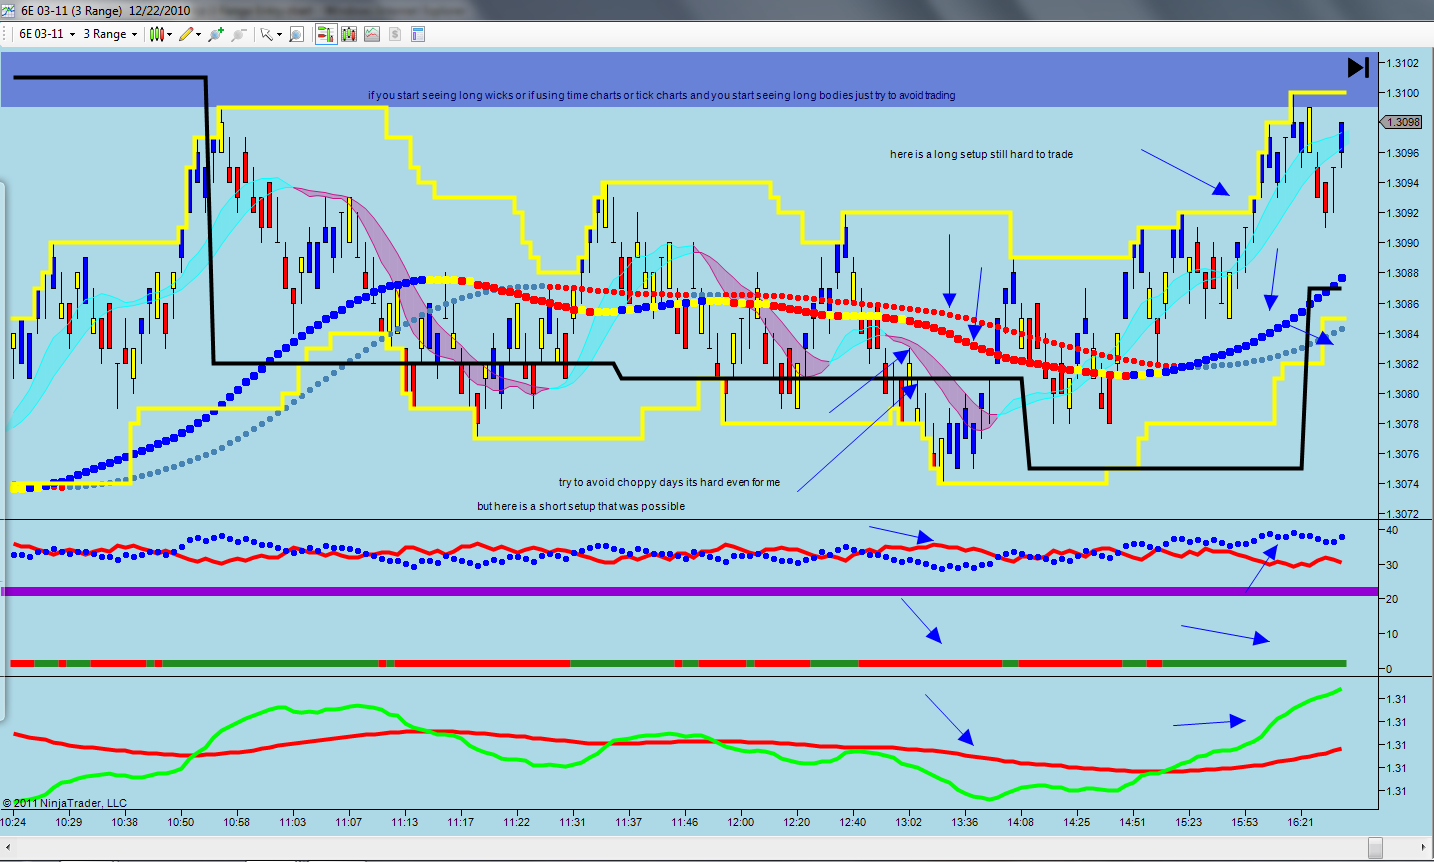Open the Data Series candles icon
1434x862 pixels.
(x=349, y=34)
